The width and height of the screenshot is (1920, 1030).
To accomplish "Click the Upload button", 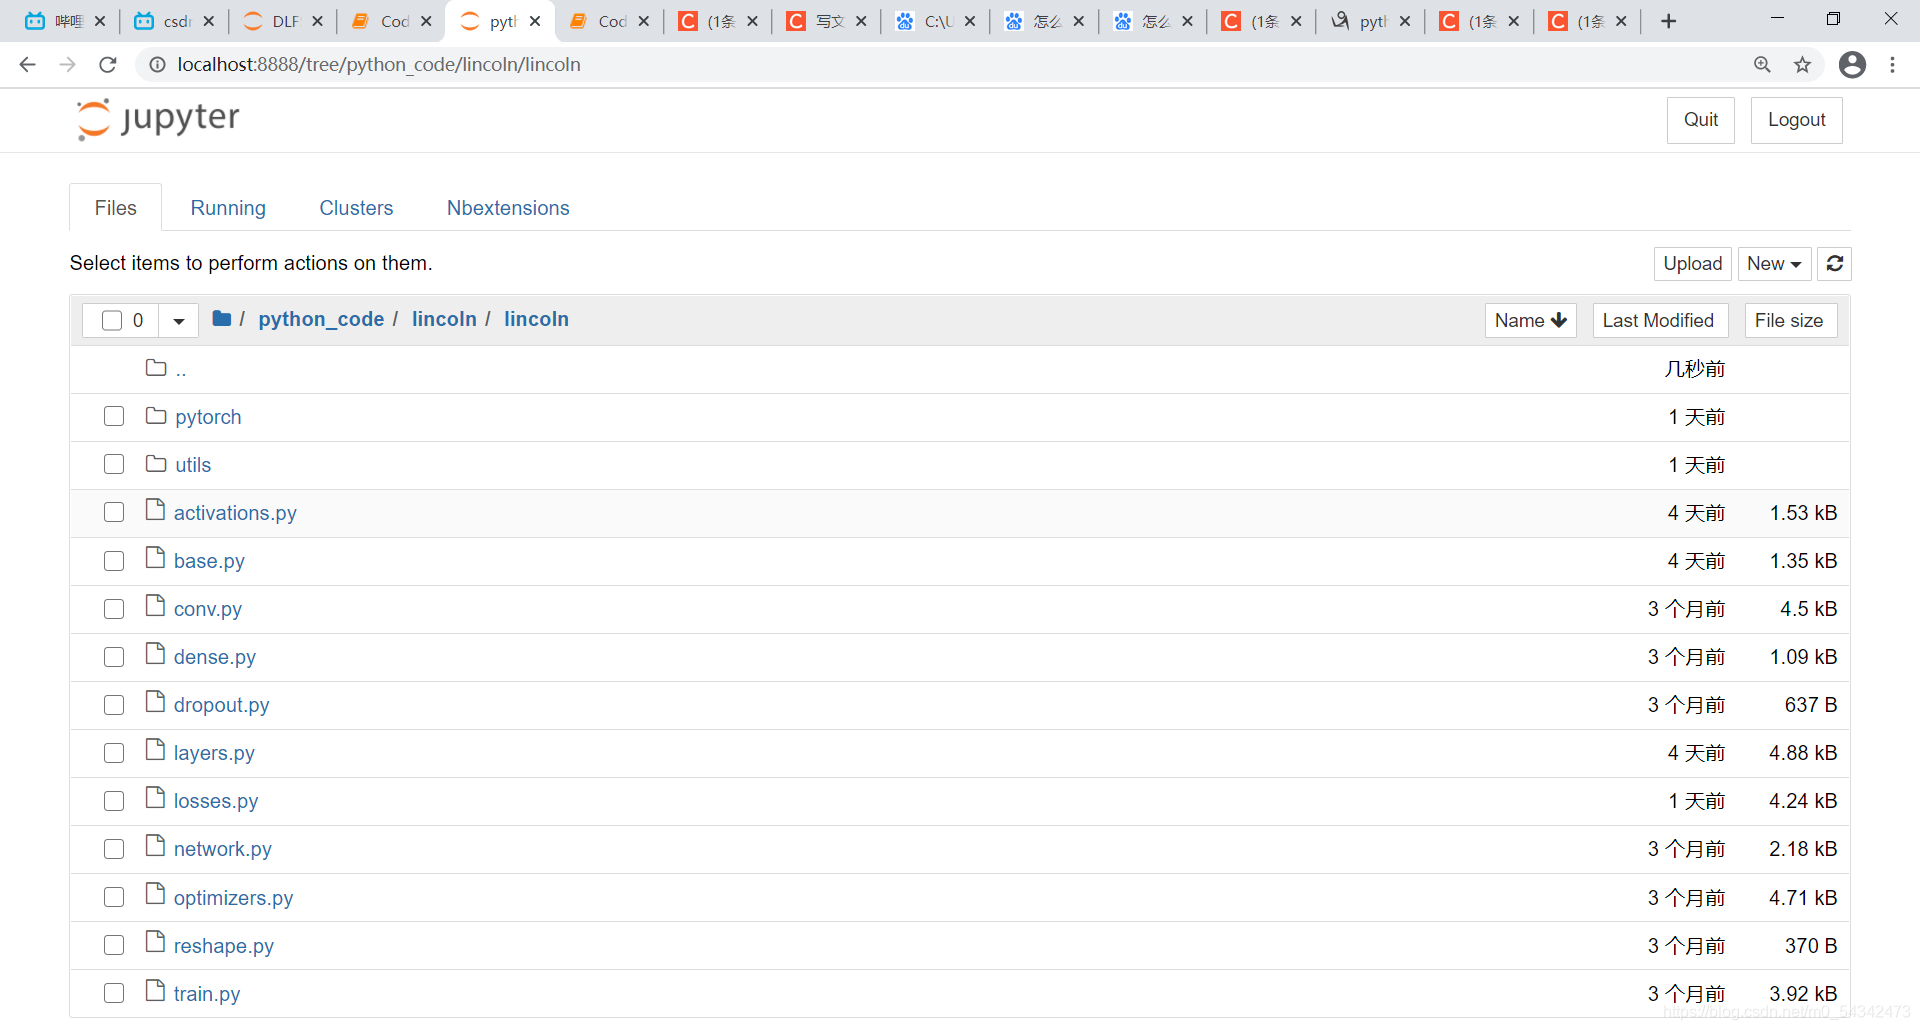I will click(x=1692, y=264).
